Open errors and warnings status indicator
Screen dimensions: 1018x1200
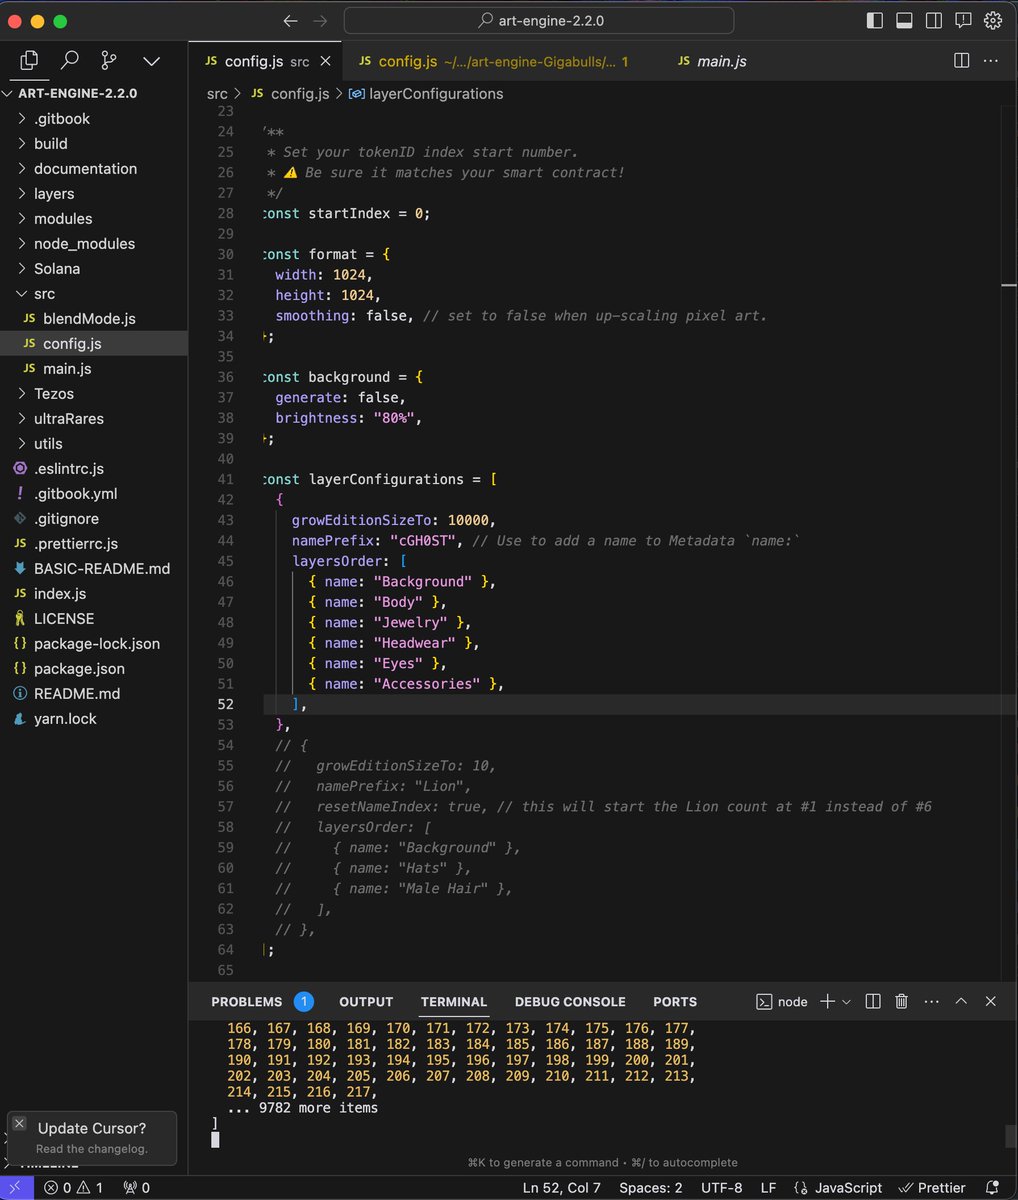[x=73, y=1188]
